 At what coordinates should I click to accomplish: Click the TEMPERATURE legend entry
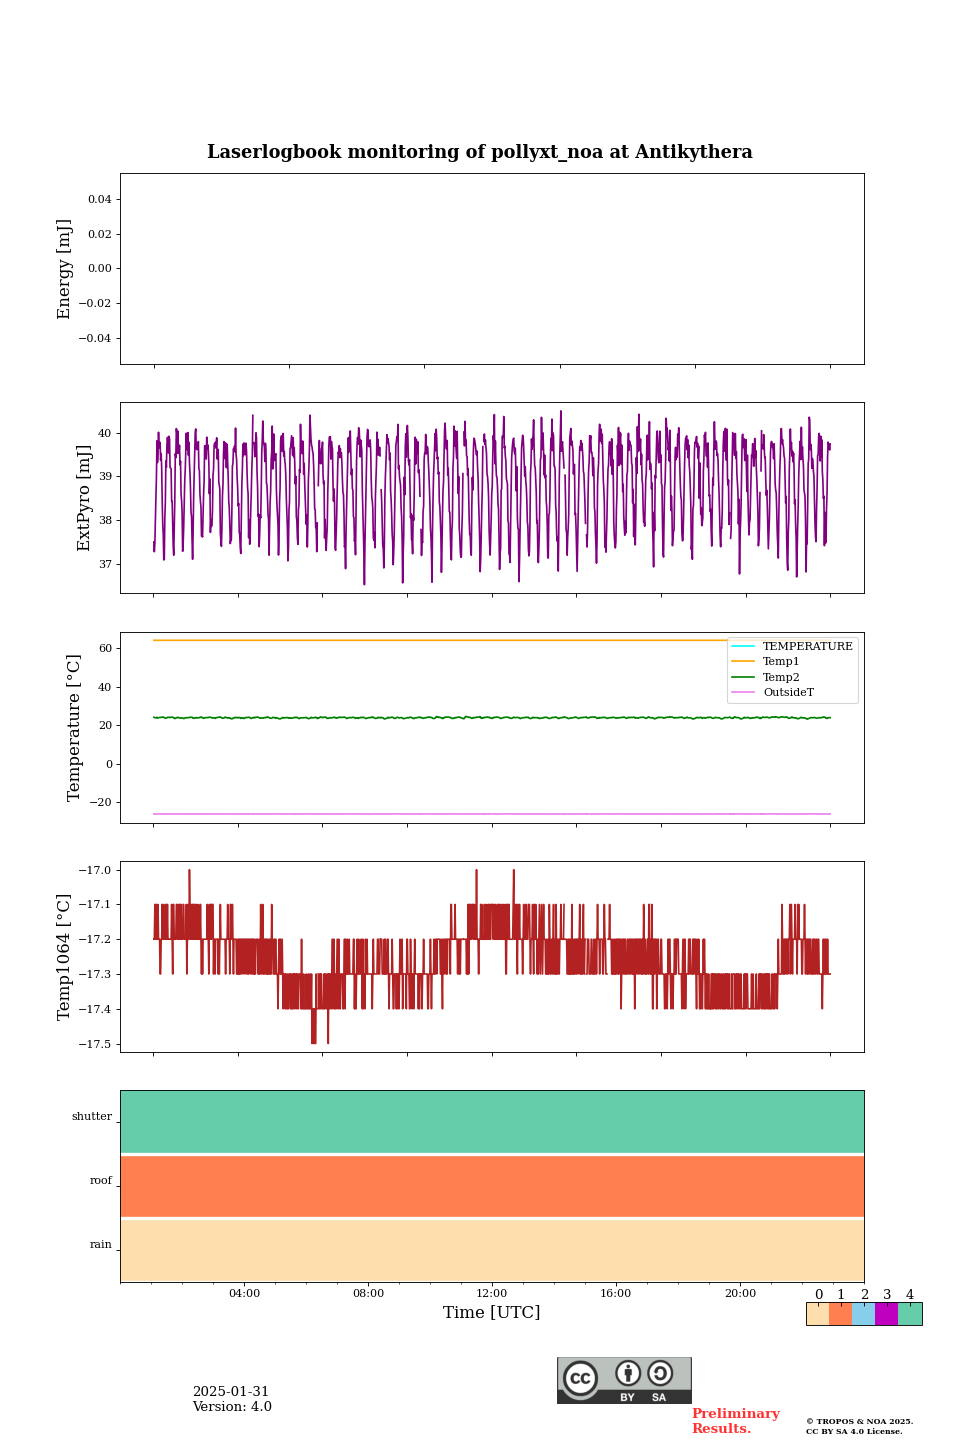point(792,646)
